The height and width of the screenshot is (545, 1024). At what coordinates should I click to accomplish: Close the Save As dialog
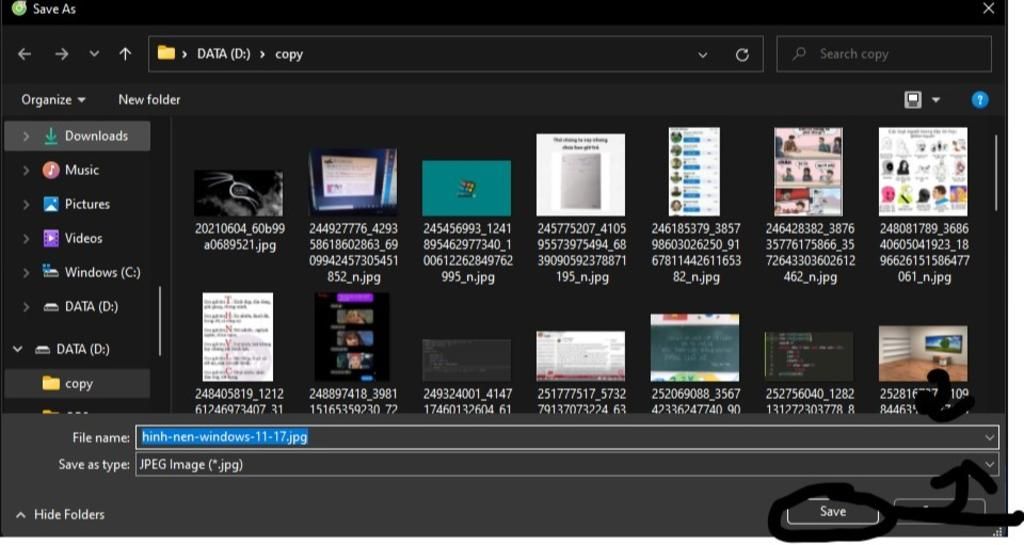point(988,8)
